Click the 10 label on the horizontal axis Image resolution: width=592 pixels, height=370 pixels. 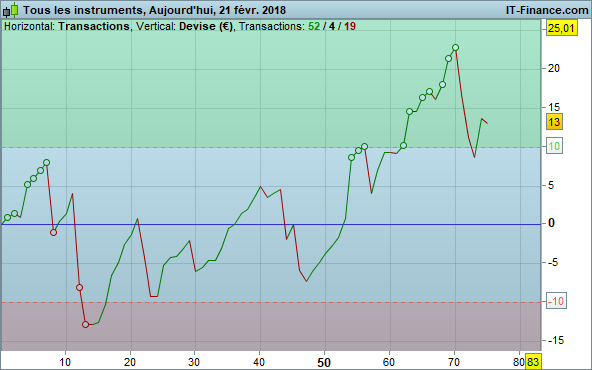[65, 362]
